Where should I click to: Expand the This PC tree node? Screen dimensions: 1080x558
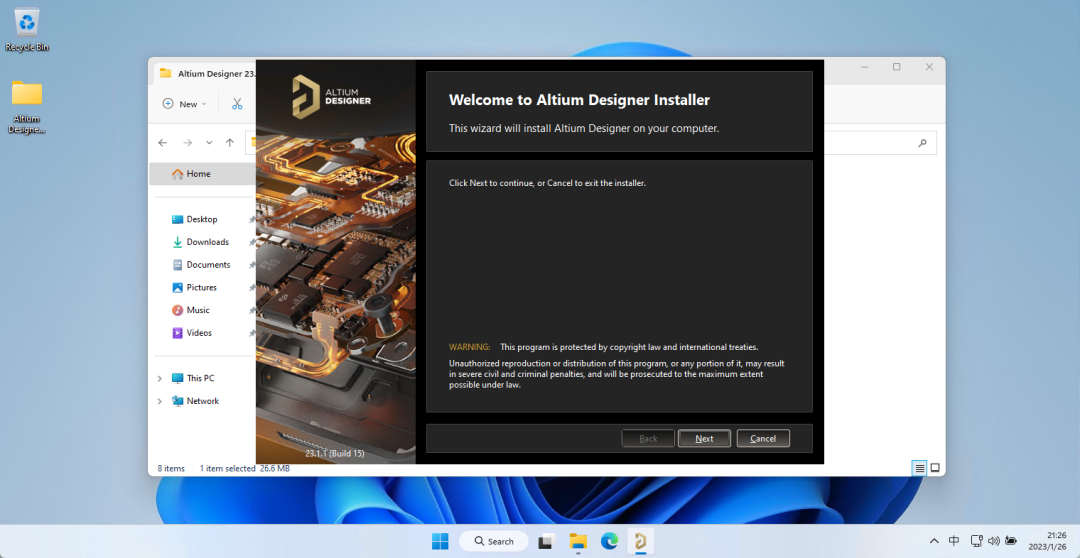pyautogui.click(x=159, y=379)
